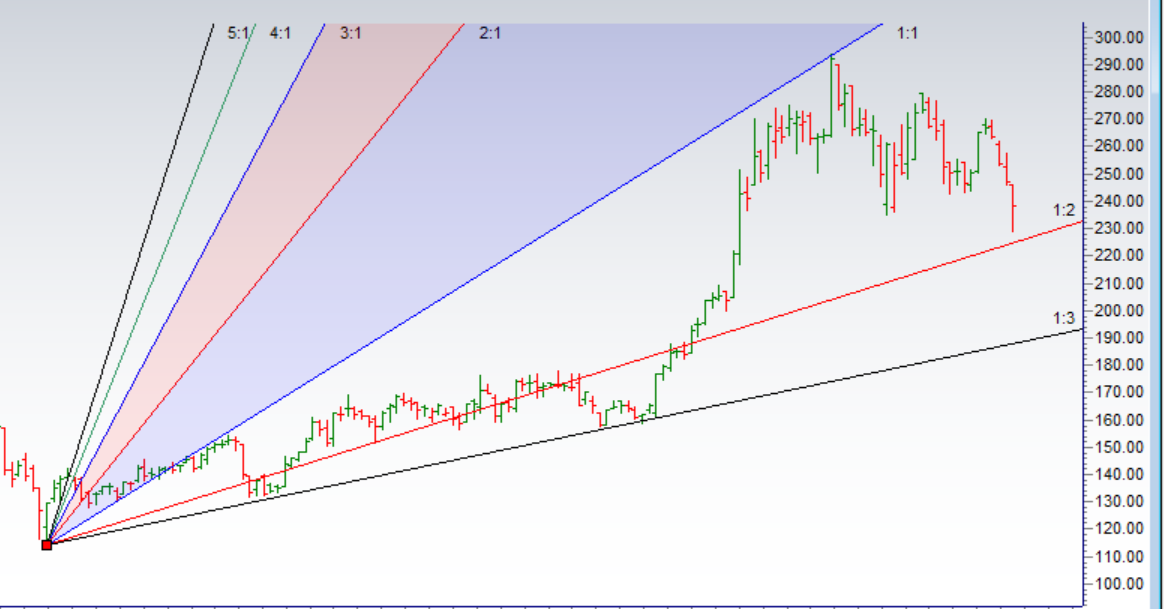
Task: Click the 2:1 angle label
Action: 490,33
